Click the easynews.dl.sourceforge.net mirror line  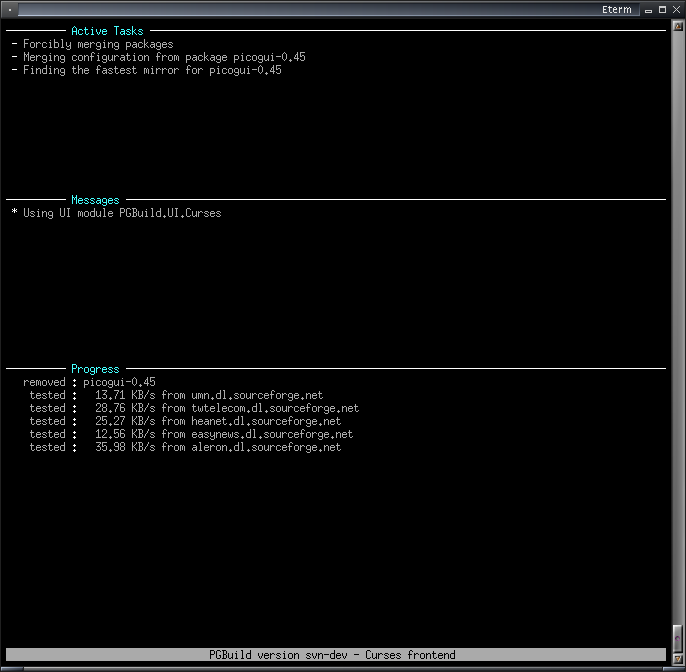pos(191,434)
